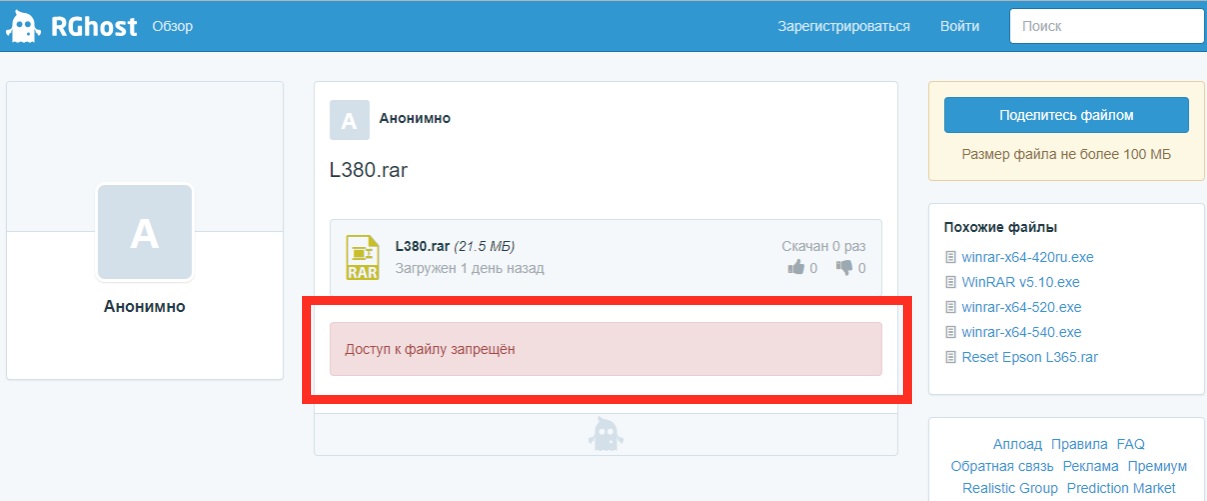Click the RGhost ghost logo icon

point(24,27)
